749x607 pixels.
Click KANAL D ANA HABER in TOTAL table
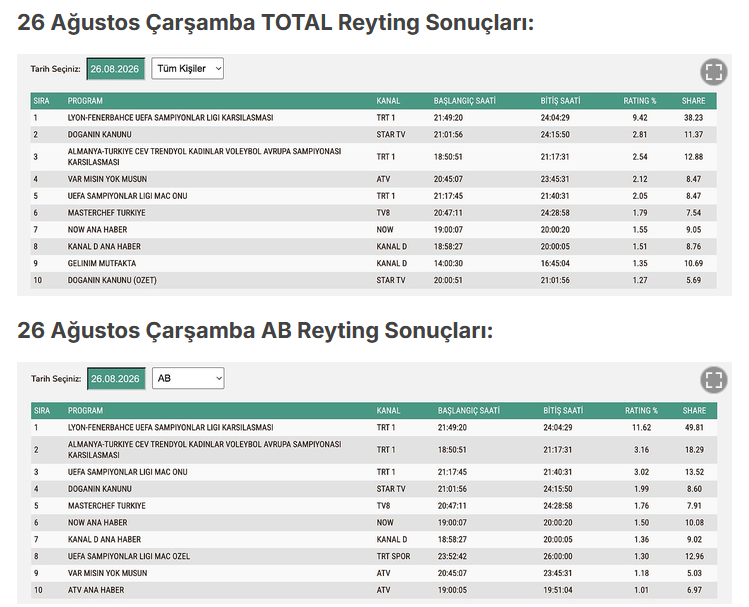(x=104, y=246)
